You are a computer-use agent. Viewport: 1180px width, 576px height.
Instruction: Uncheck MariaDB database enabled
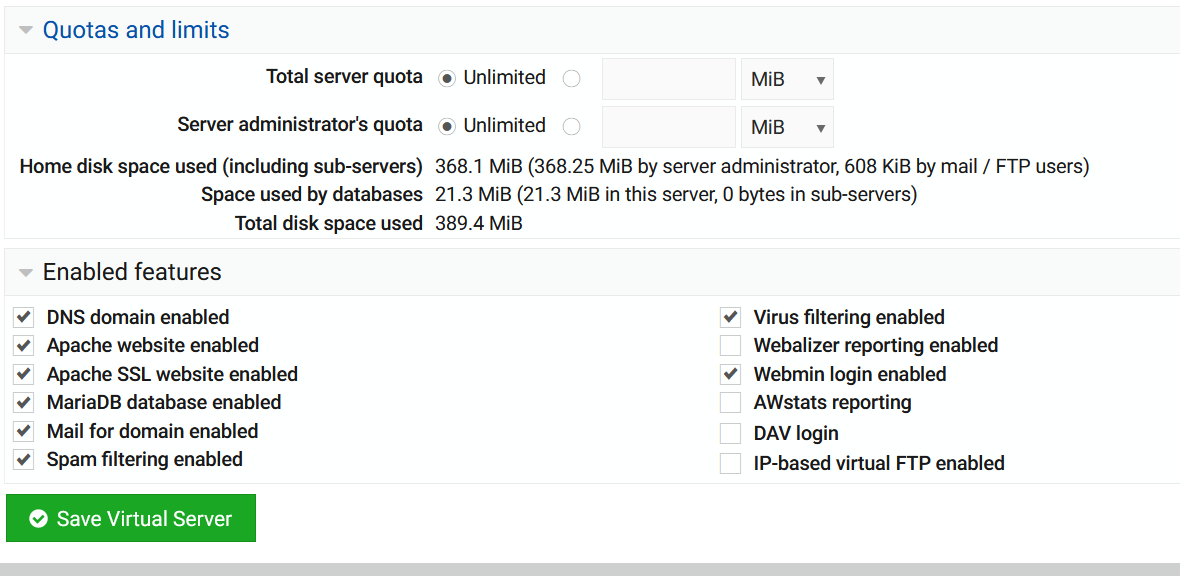click(x=23, y=403)
